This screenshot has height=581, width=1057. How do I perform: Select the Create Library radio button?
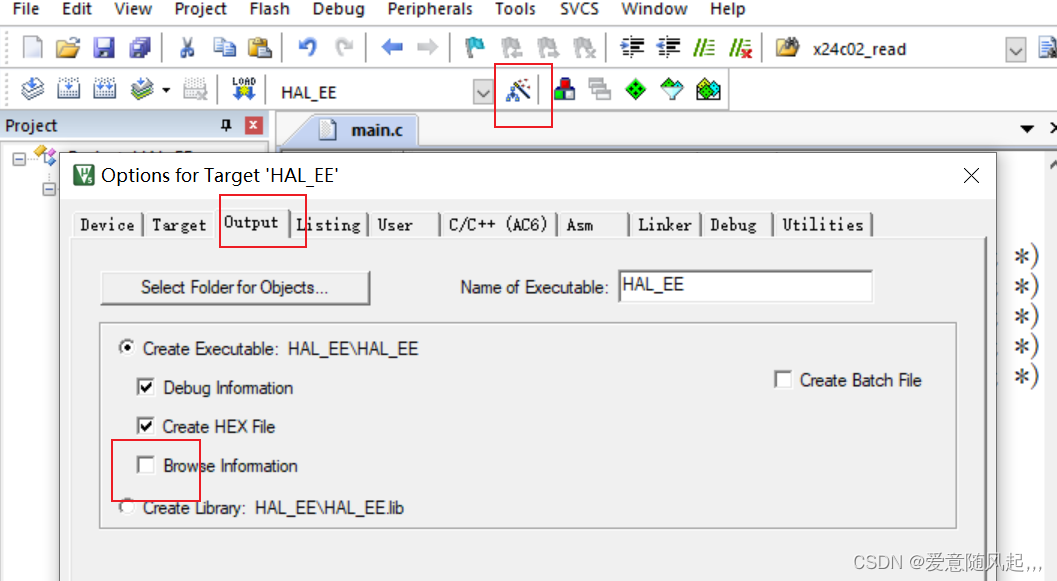click(127, 506)
